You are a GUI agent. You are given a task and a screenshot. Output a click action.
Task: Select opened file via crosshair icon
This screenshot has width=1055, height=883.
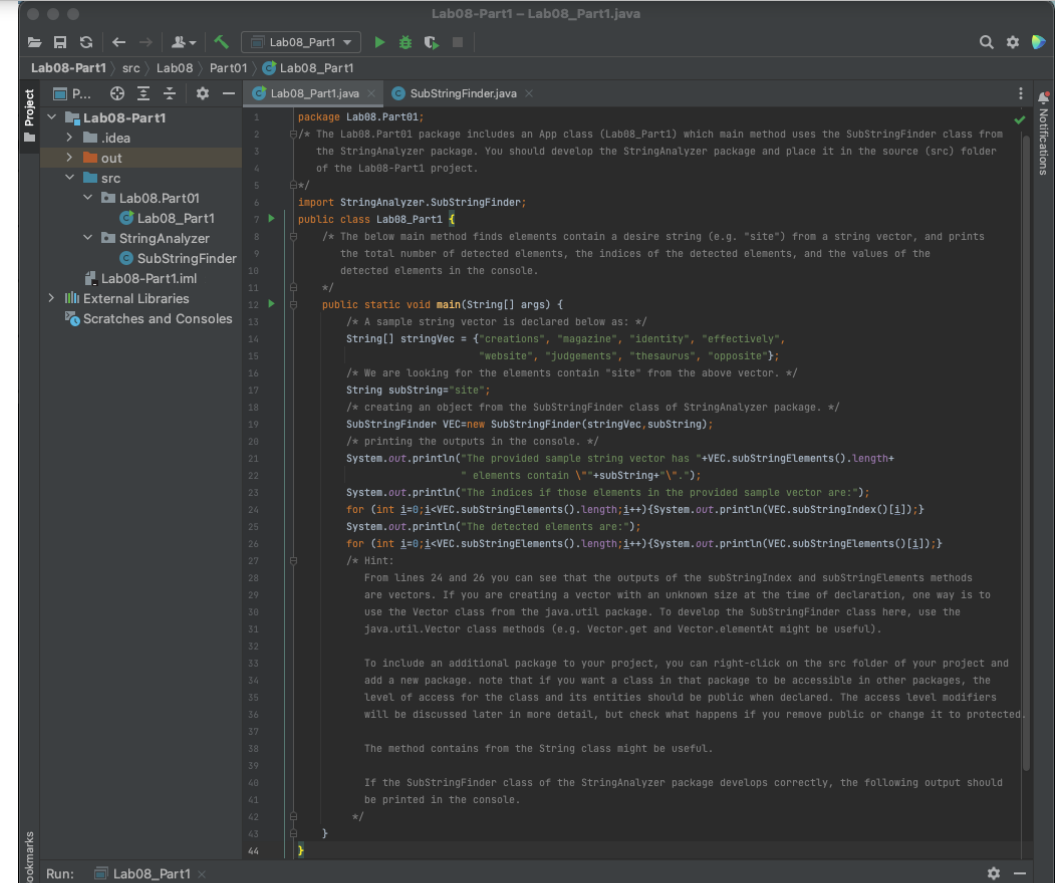click(117, 93)
